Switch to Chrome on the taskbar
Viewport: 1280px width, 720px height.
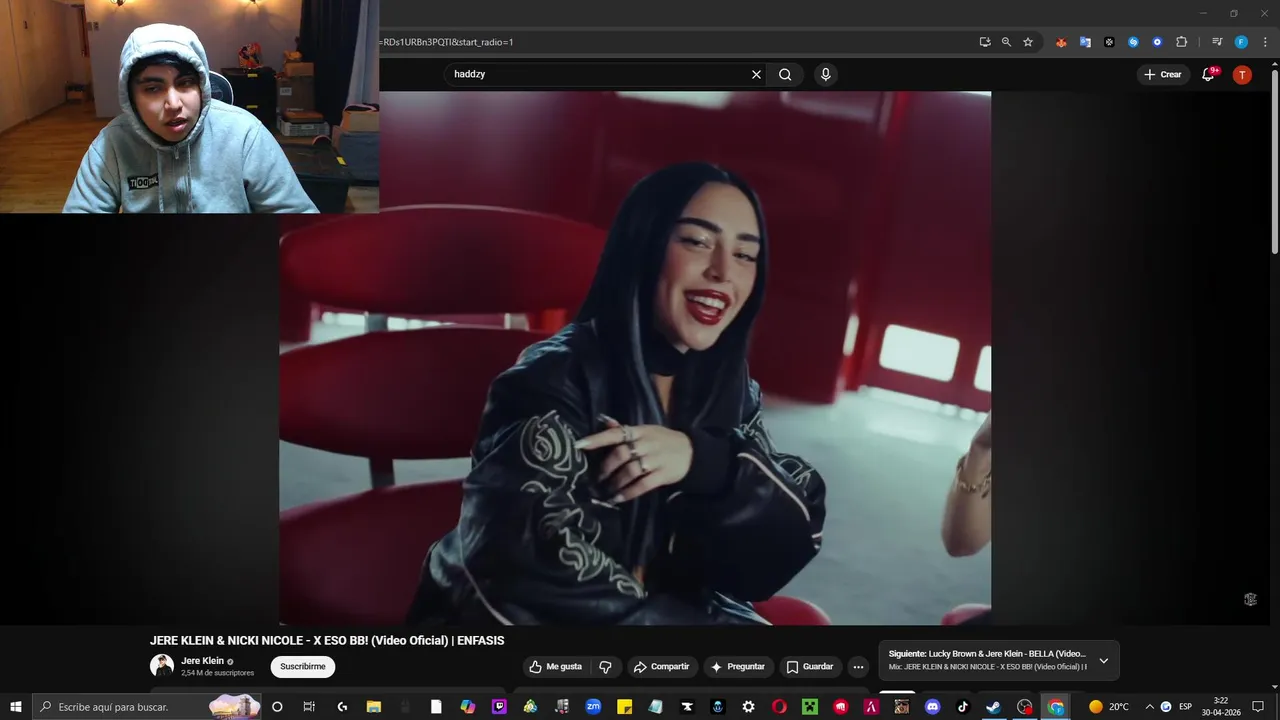pos(1056,707)
